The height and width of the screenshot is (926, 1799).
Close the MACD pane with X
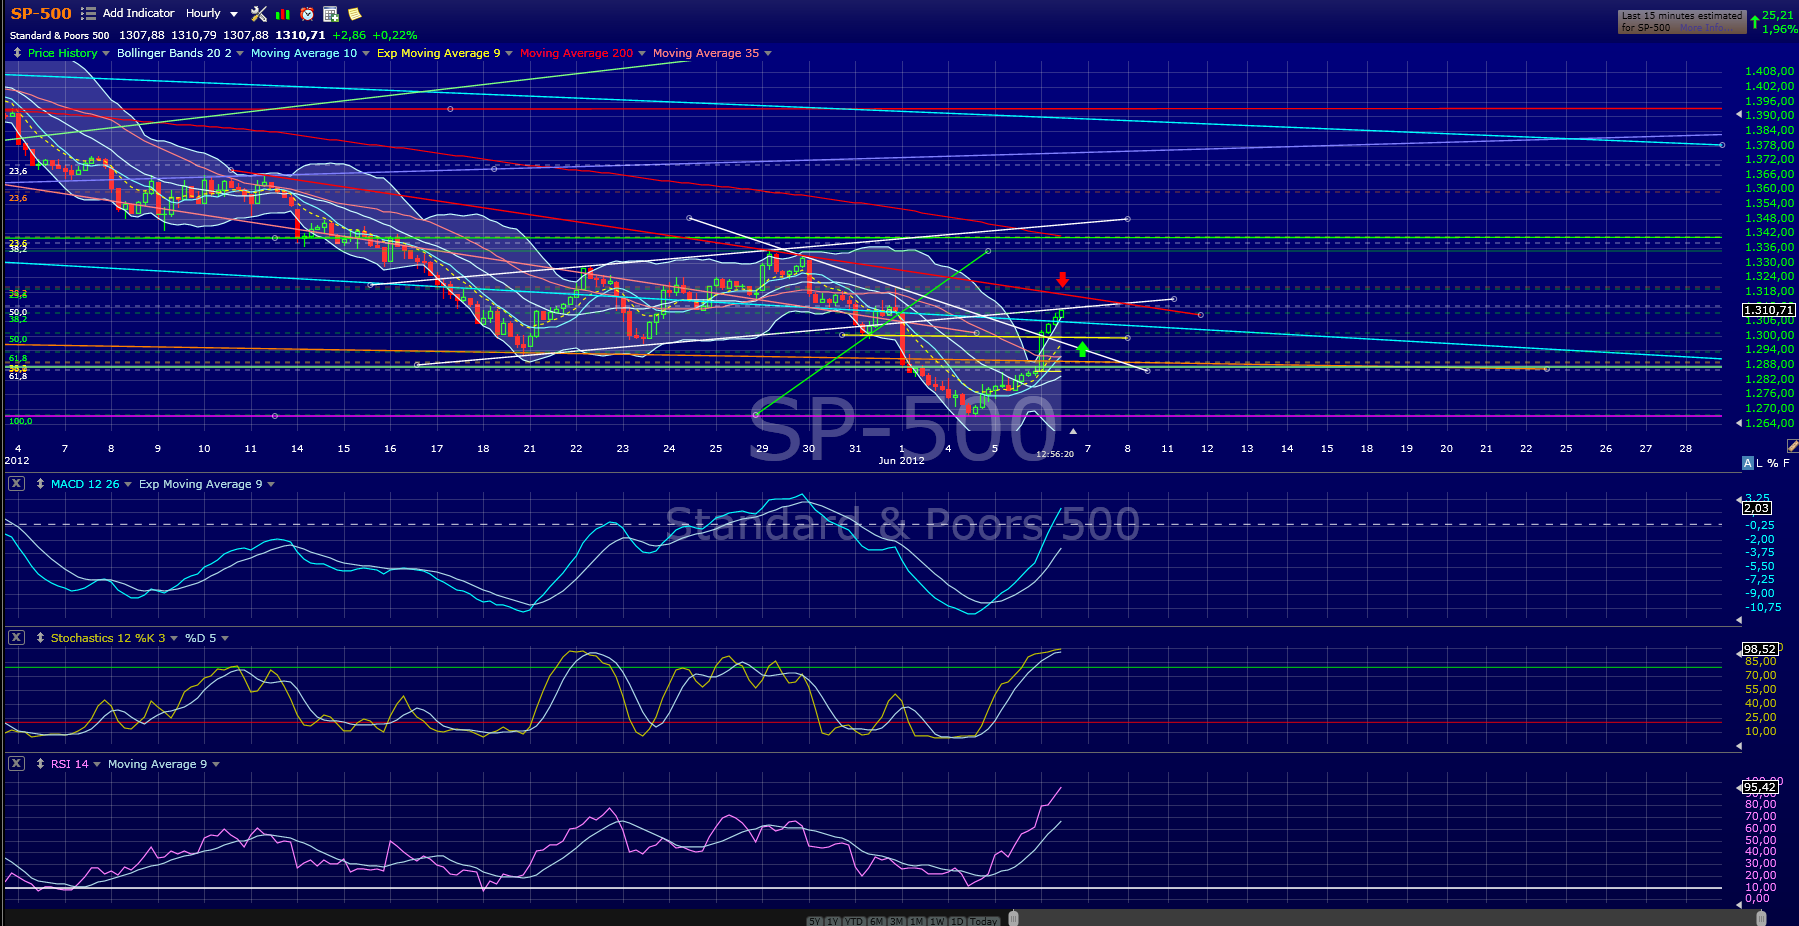coord(16,484)
